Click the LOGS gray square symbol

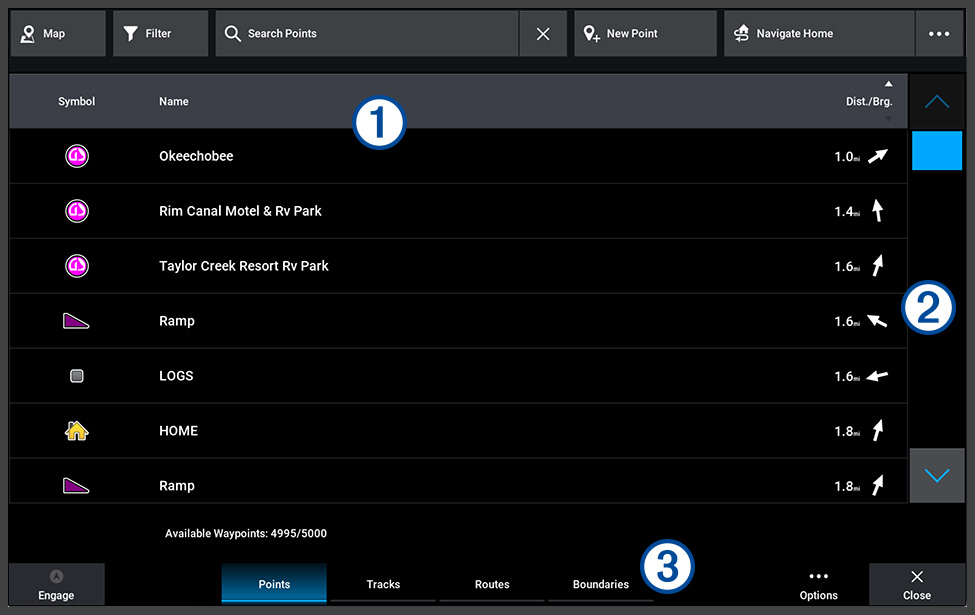(76, 376)
